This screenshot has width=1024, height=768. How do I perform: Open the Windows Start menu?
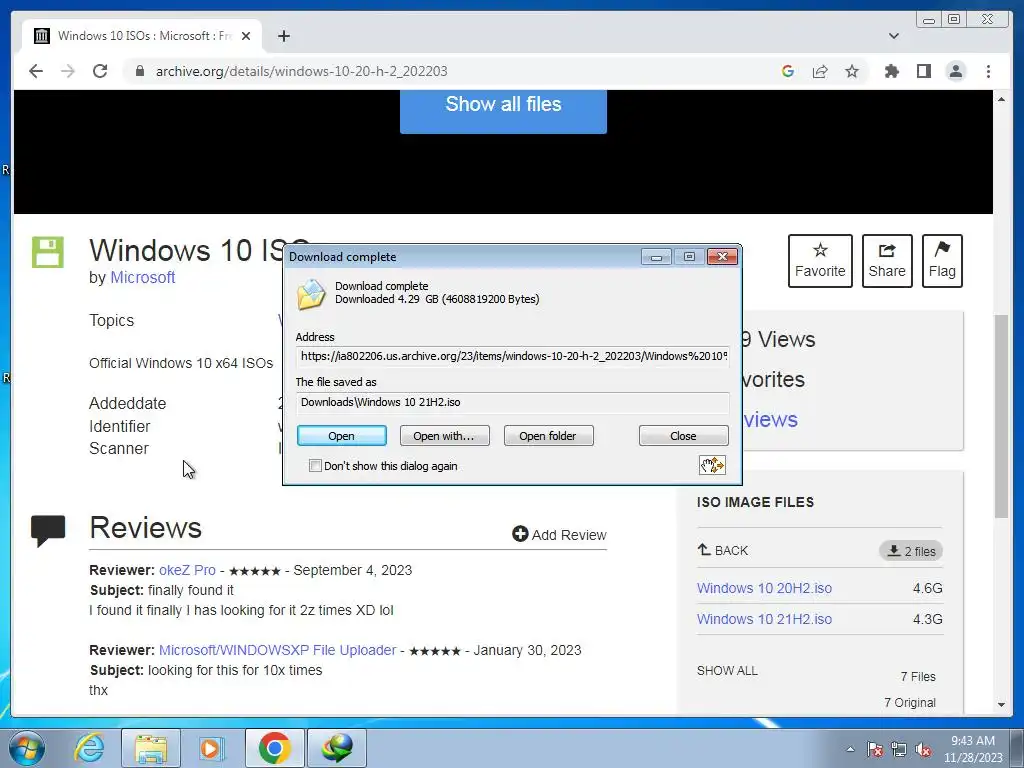point(27,748)
